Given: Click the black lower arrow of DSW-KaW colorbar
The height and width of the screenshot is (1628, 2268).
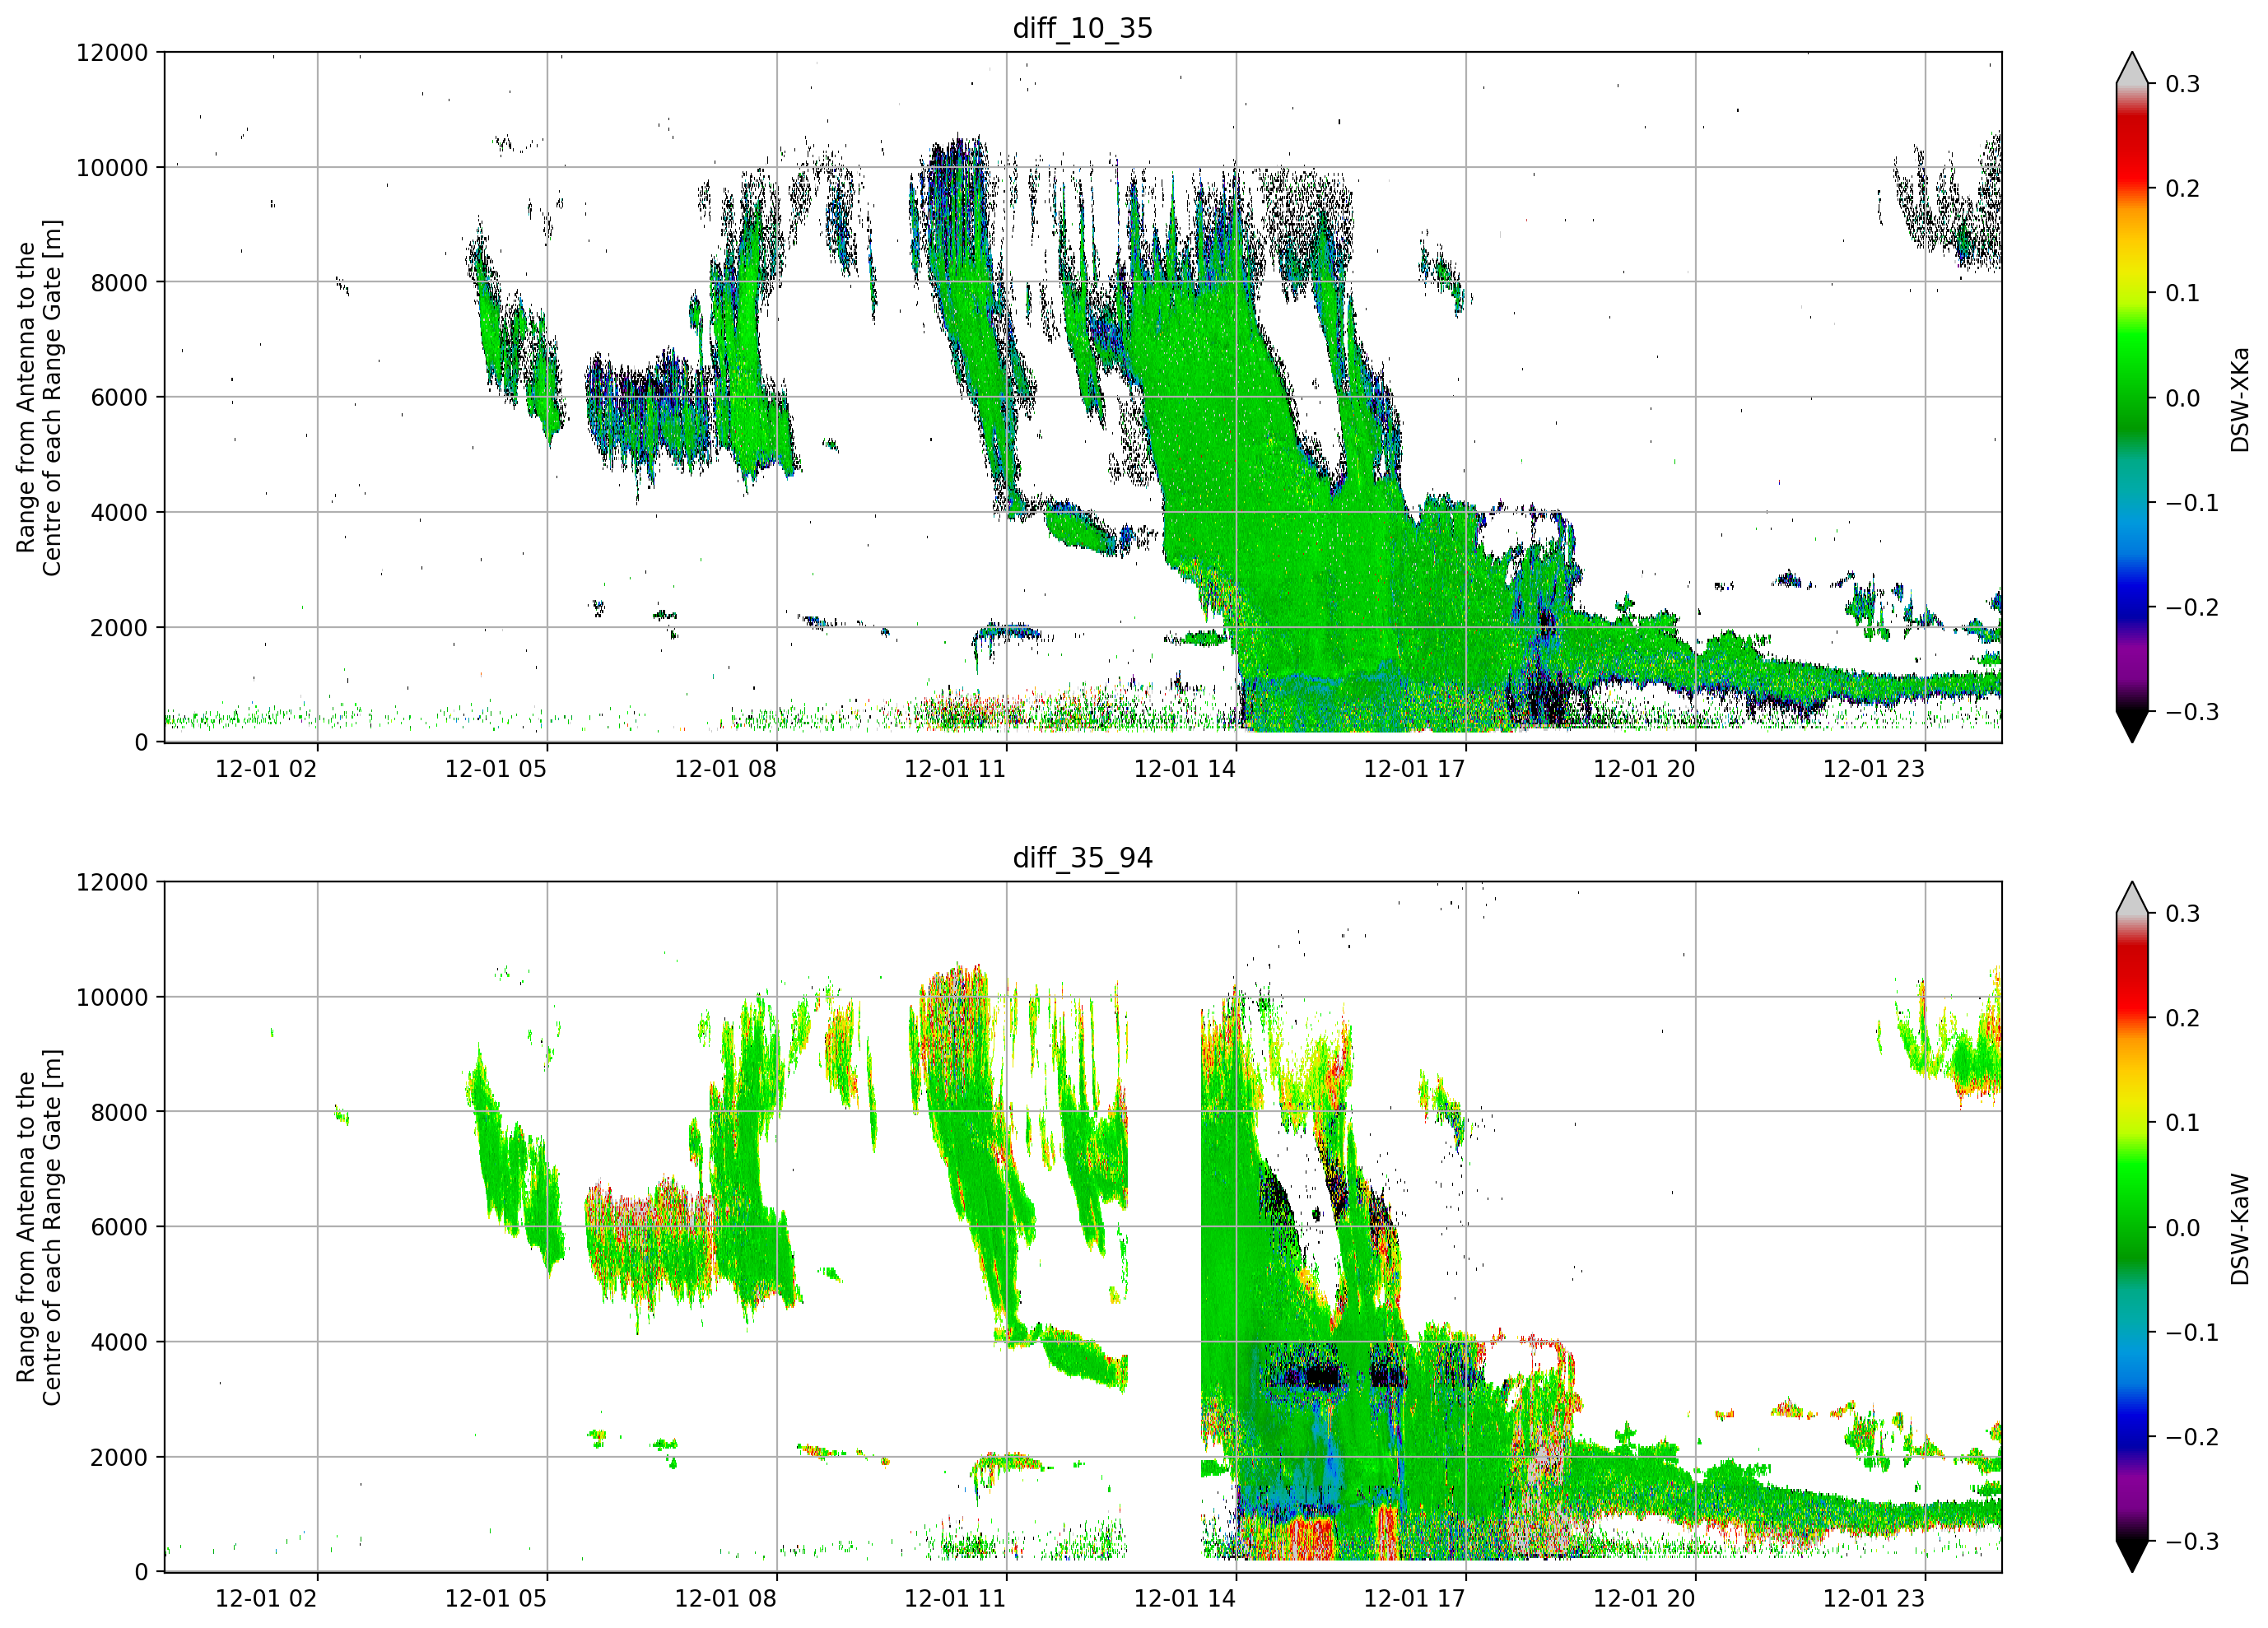Looking at the screenshot, I should click(2132, 1556).
